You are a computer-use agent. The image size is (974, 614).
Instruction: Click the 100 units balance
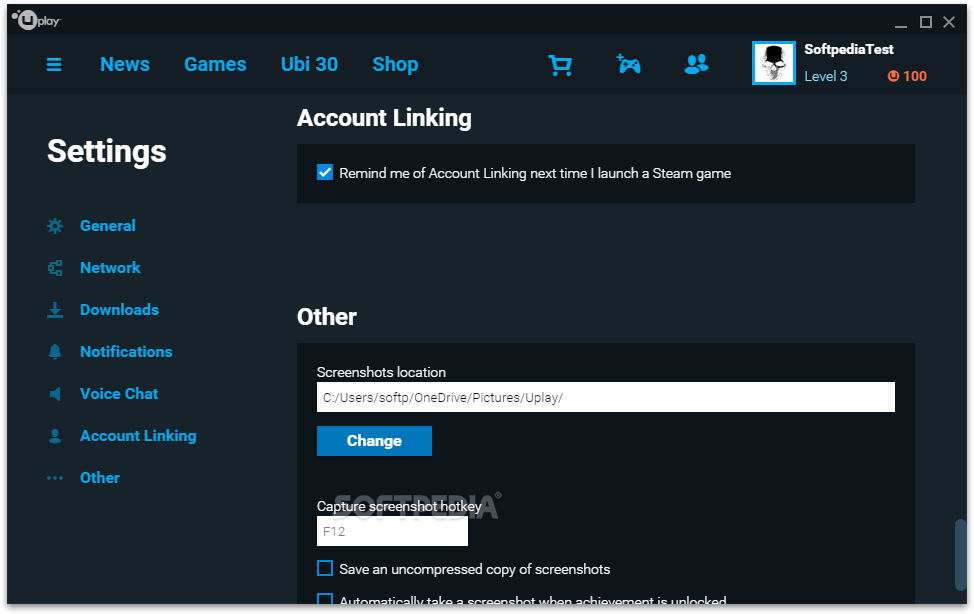coord(914,76)
